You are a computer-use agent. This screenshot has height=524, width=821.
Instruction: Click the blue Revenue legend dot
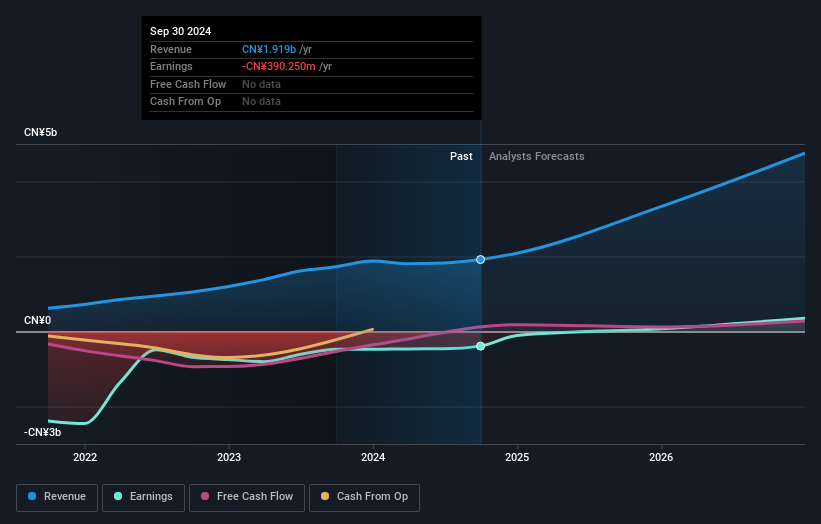click(32, 496)
